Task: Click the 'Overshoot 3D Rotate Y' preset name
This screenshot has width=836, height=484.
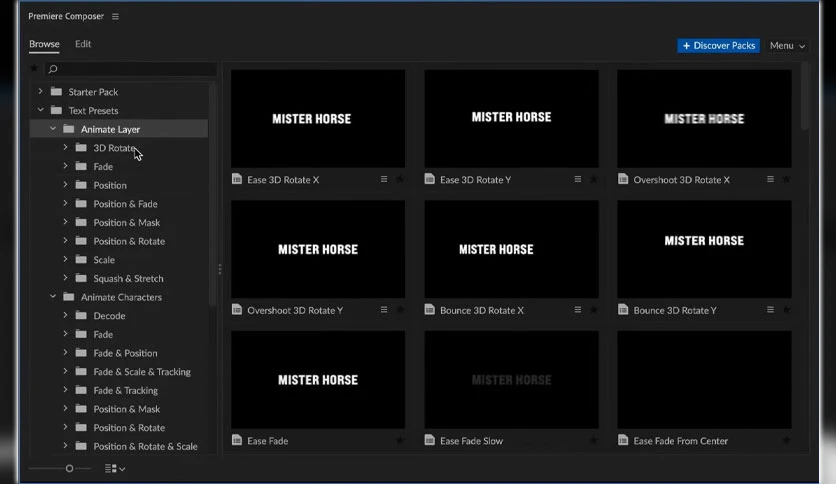Action: (x=295, y=310)
